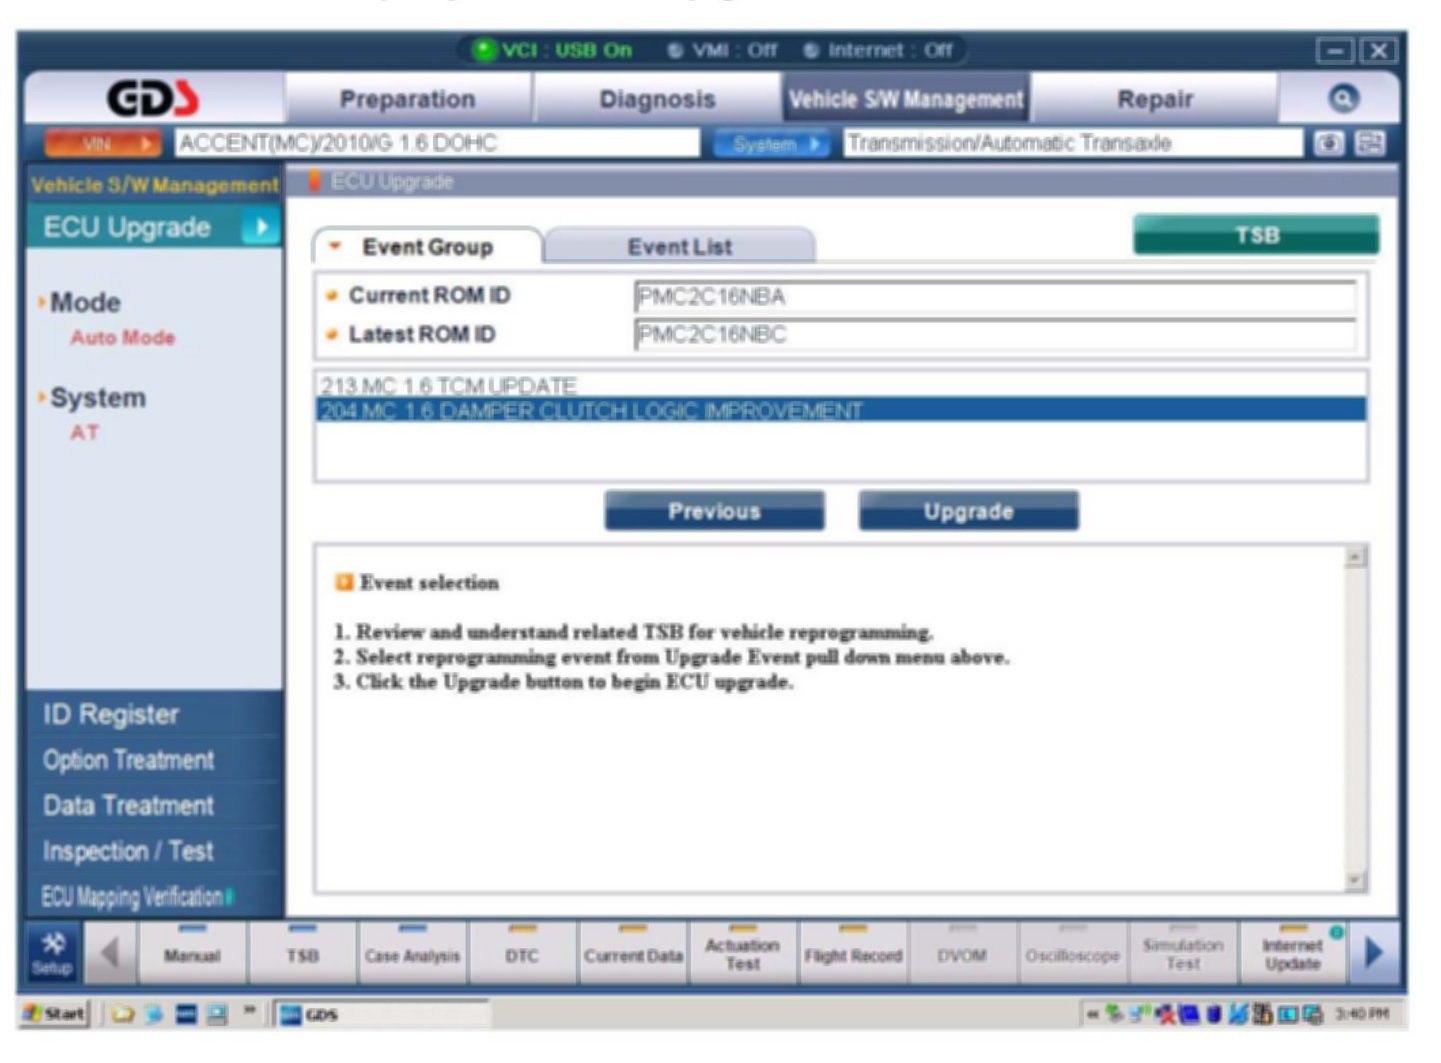This screenshot has width=1441, height=1063.
Task: Click the screenshot camera icon
Action: point(1328,144)
